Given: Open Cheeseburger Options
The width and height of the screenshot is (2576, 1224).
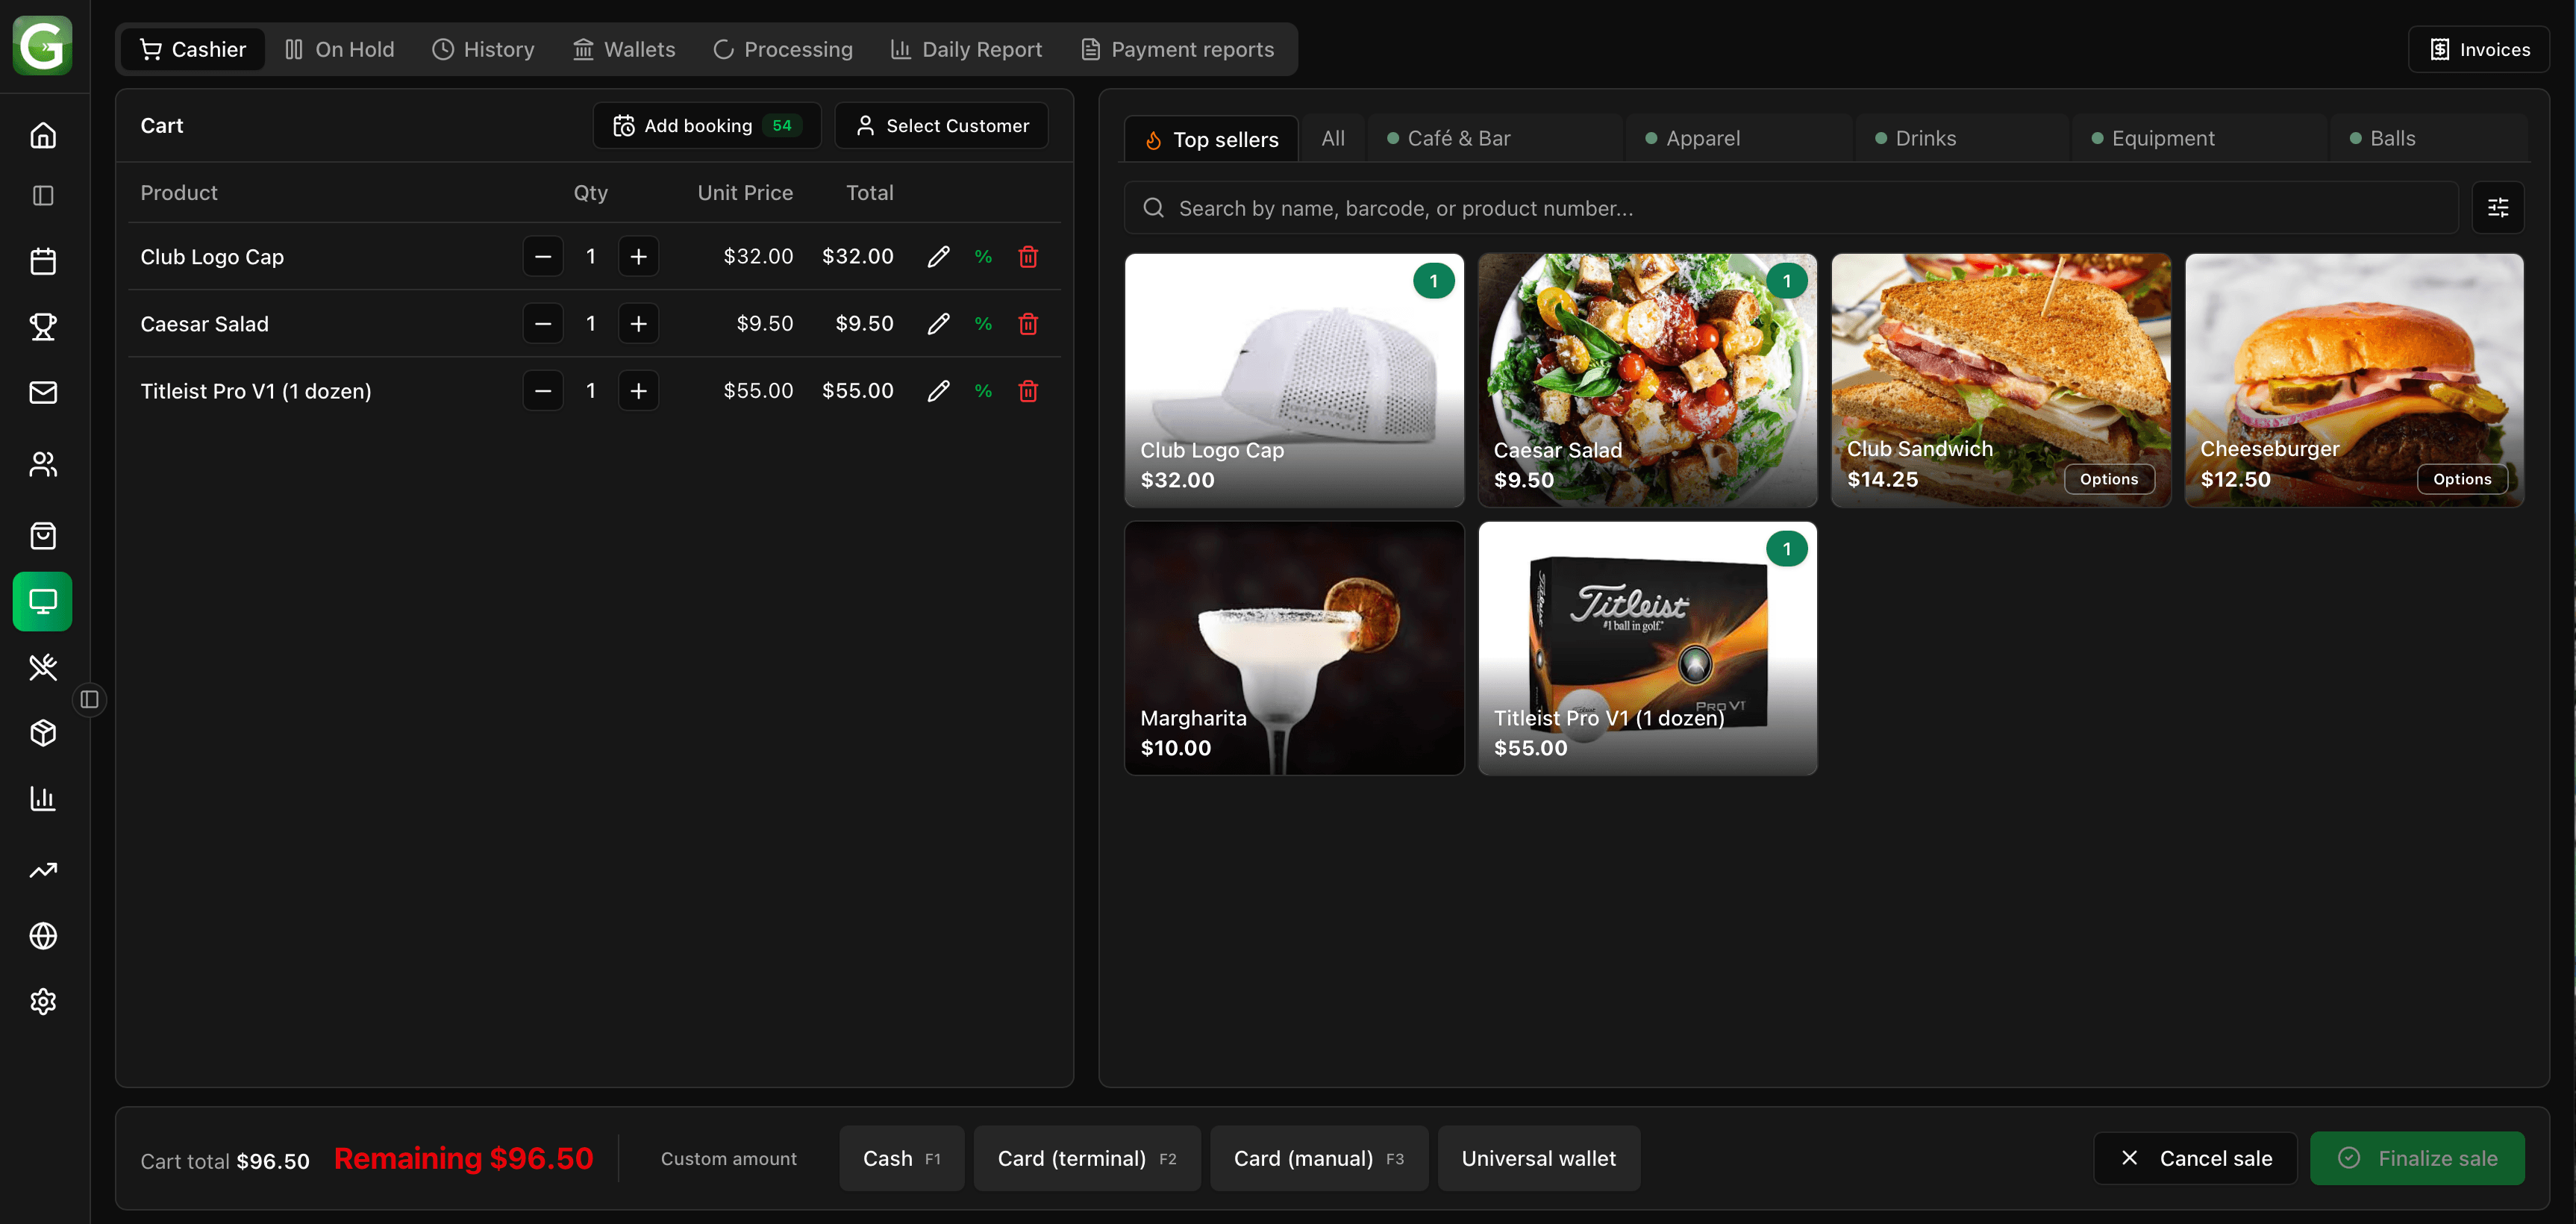Looking at the screenshot, I should (x=2461, y=479).
